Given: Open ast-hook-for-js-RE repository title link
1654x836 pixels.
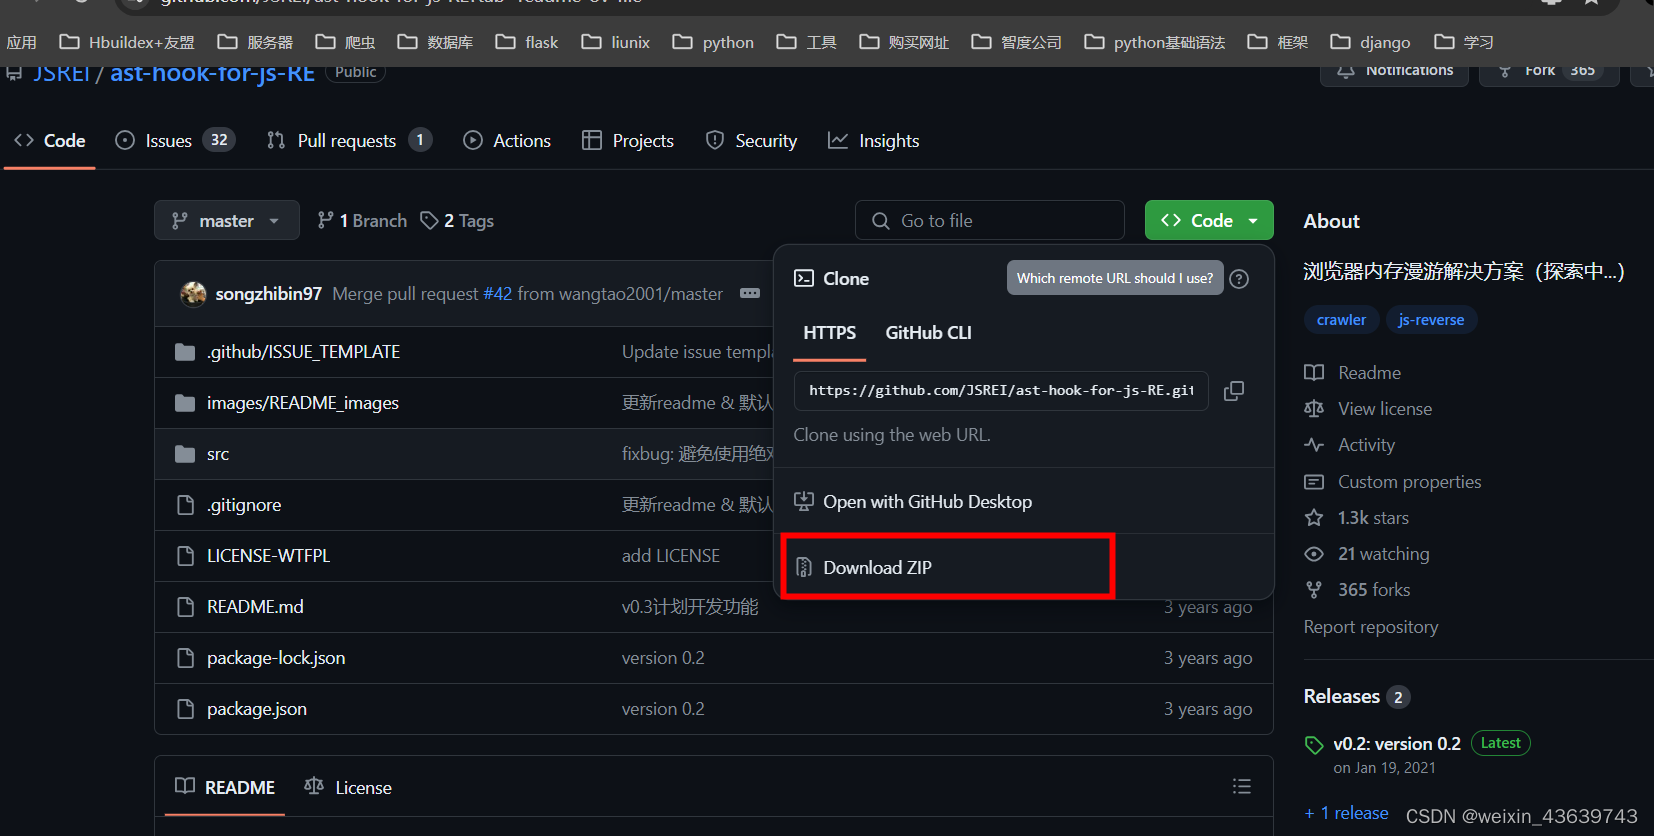Looking at the screenshot, I should [x=212, y=73].
